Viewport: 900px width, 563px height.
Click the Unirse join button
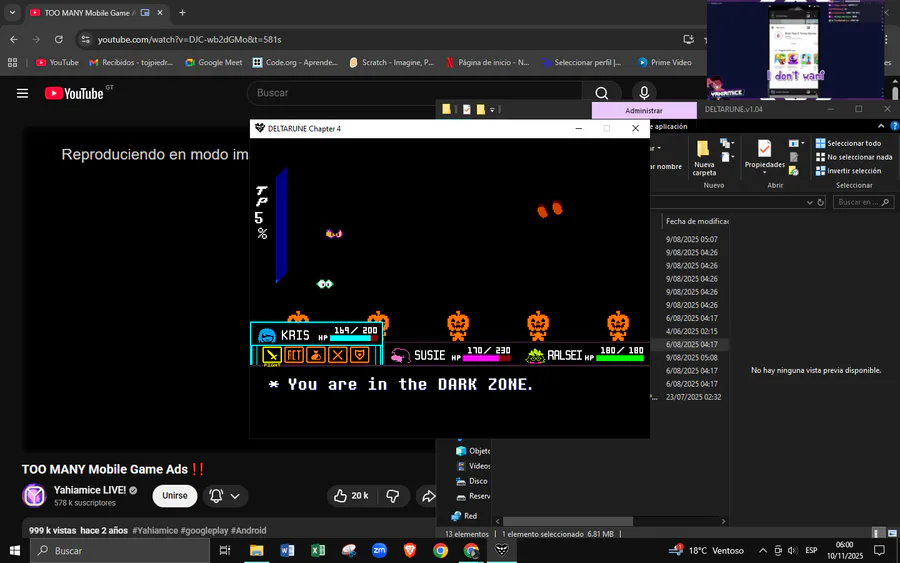coord(174,496)
